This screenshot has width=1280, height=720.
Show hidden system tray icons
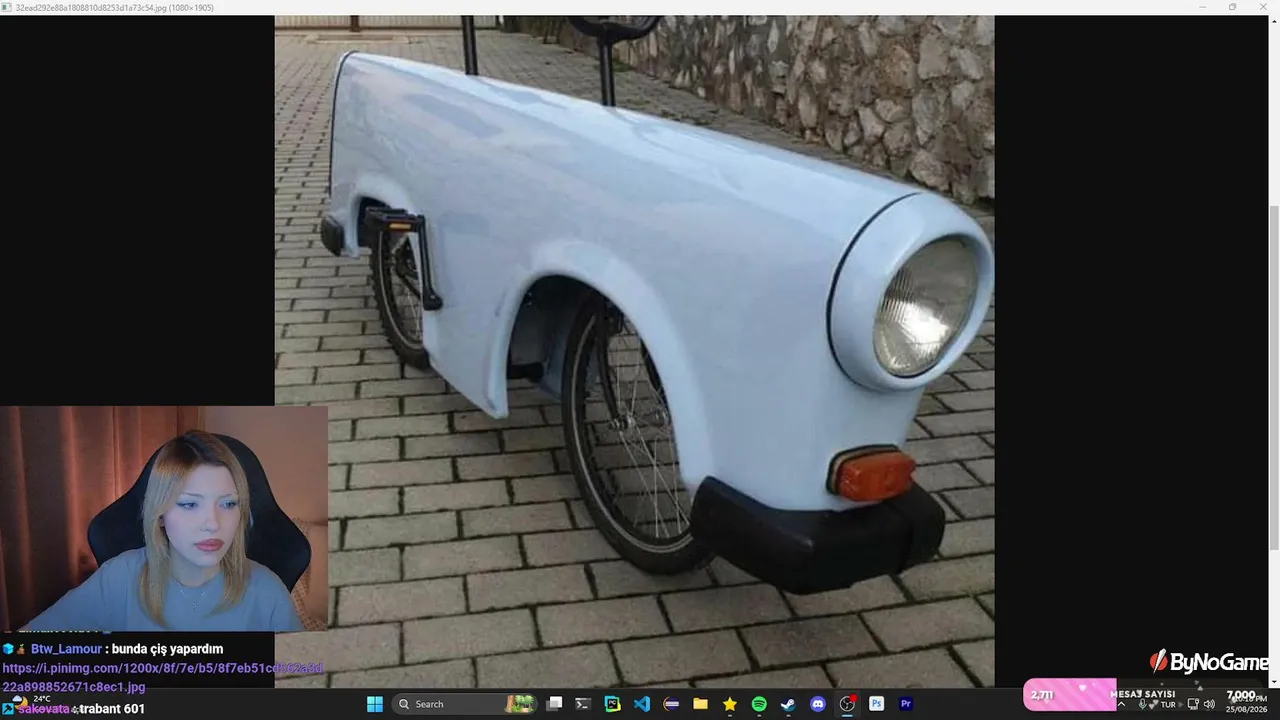[x=1121, y=705]
